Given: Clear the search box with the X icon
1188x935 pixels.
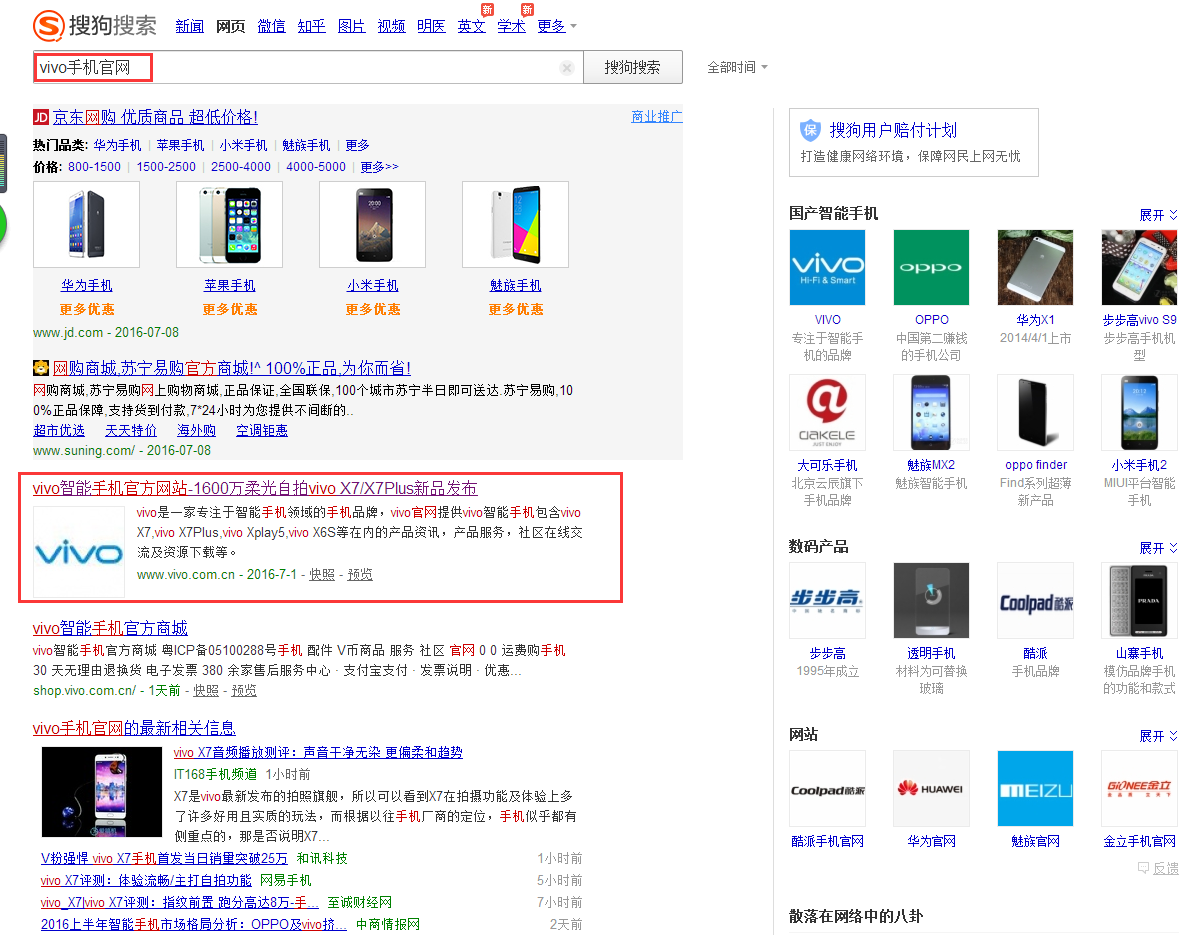Looking at the screenshot, I should coord(567,67).
